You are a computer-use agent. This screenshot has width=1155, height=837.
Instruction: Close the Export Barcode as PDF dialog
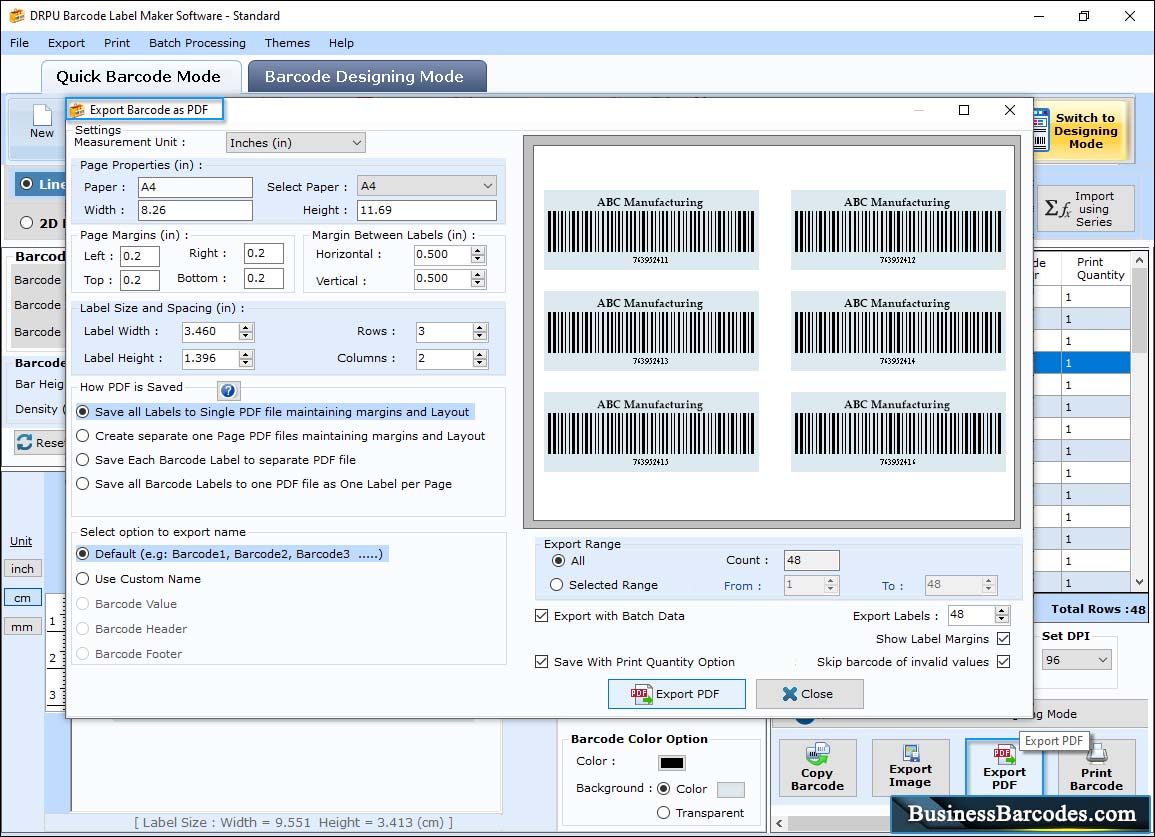[x=1010, y=110]
